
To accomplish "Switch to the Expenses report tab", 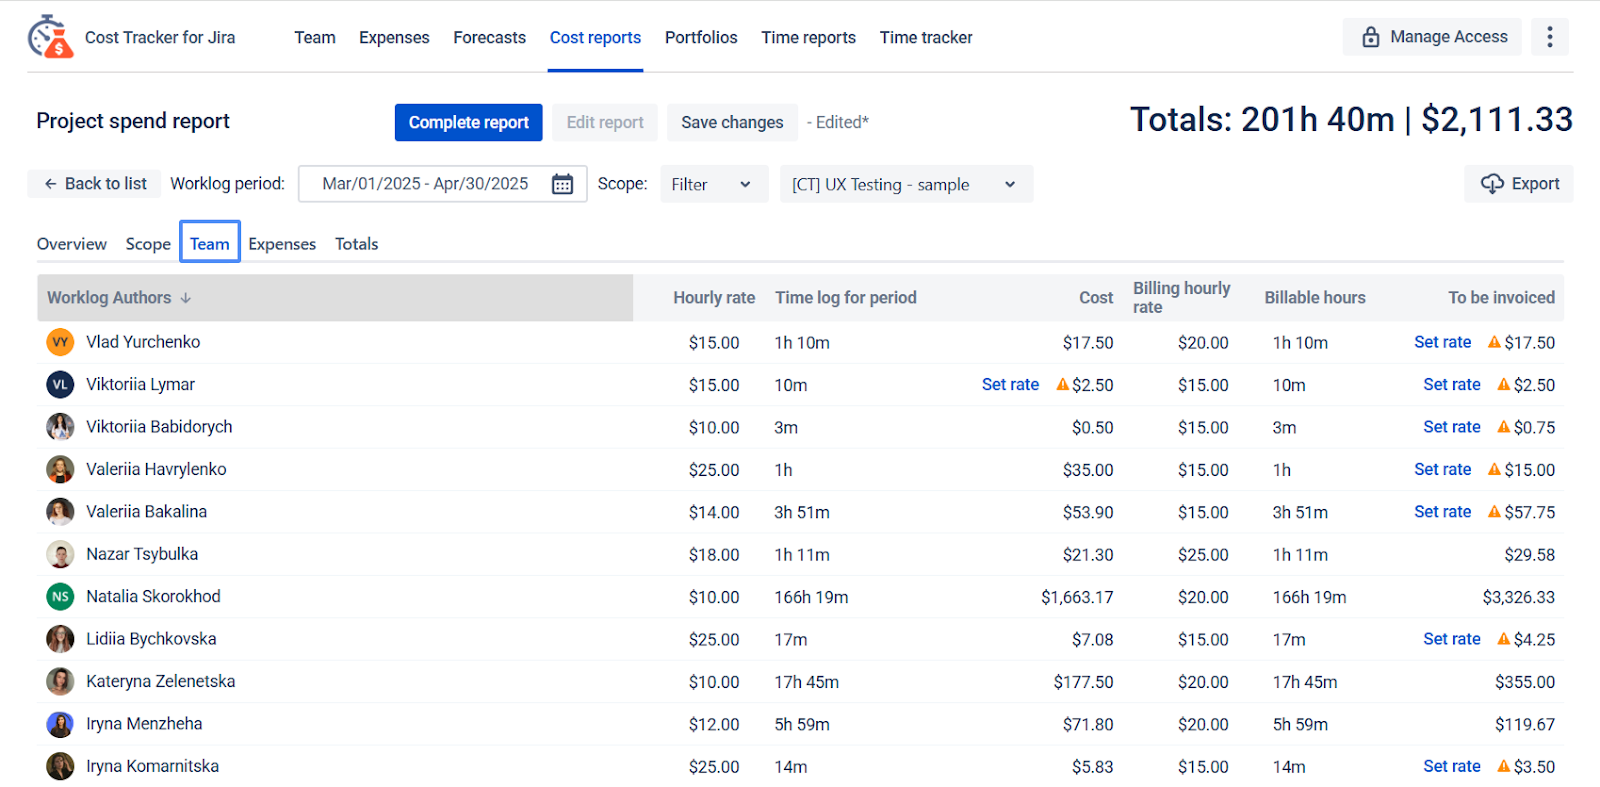I will [282, 244].
